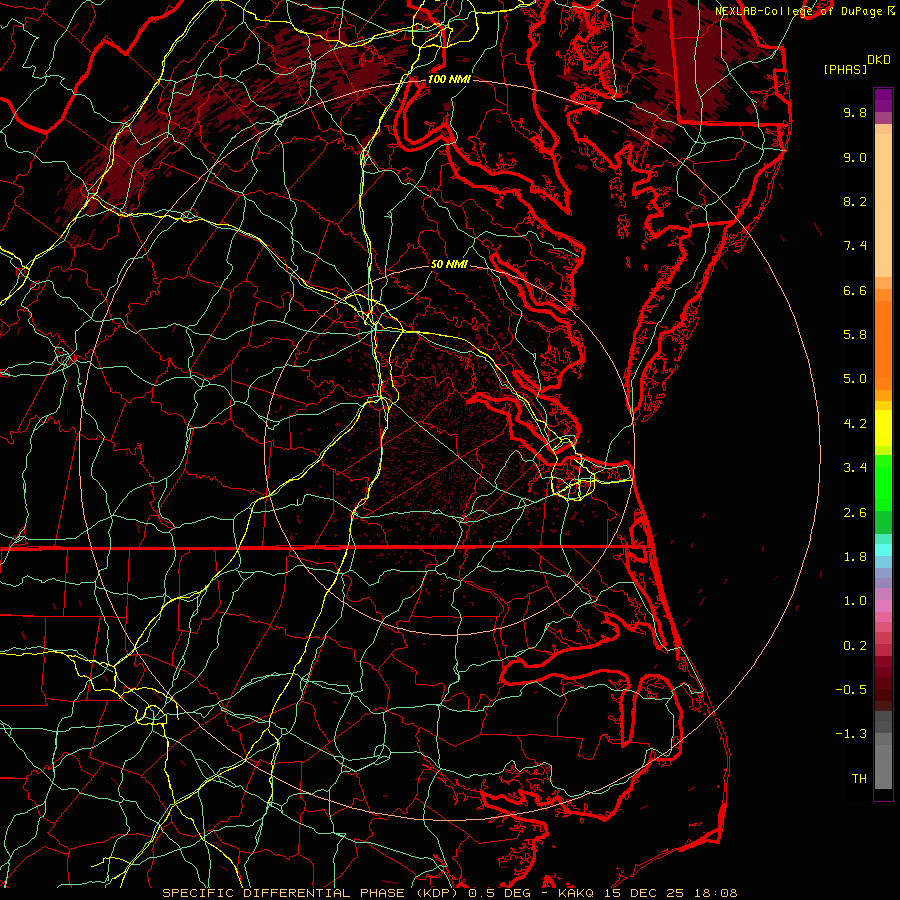The image size is (900, 900).
Task: Click the 3.4 scale value
Action: [x=855, y=468]
